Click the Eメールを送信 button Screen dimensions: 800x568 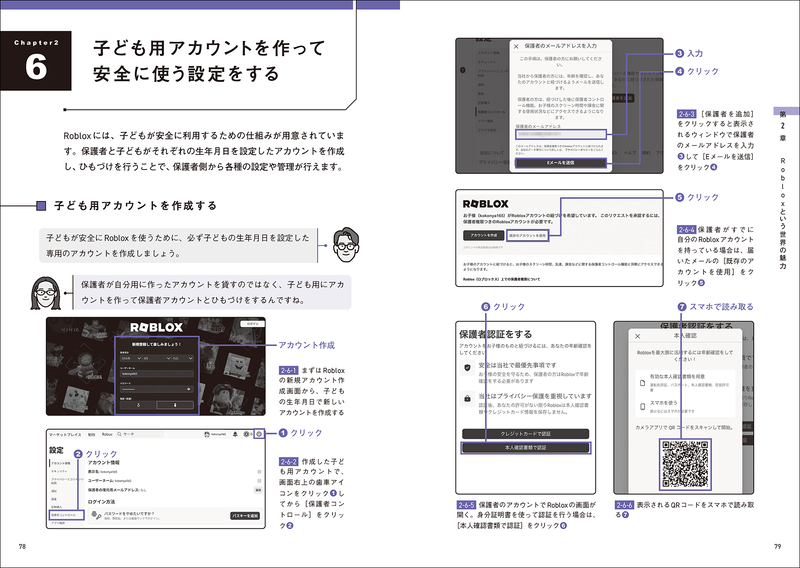coord(561,163)
